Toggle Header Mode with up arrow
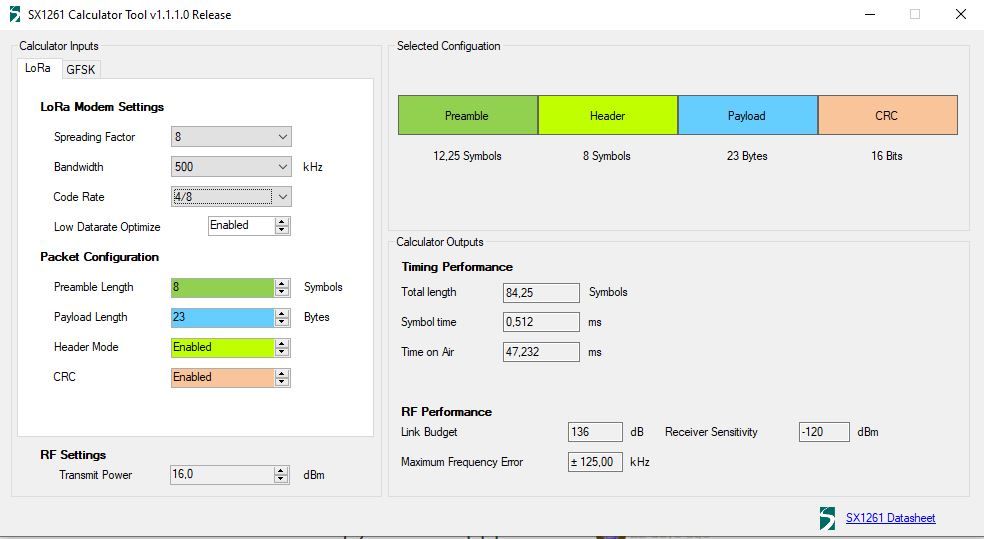 pyautogui.click(x=282, y=343)
